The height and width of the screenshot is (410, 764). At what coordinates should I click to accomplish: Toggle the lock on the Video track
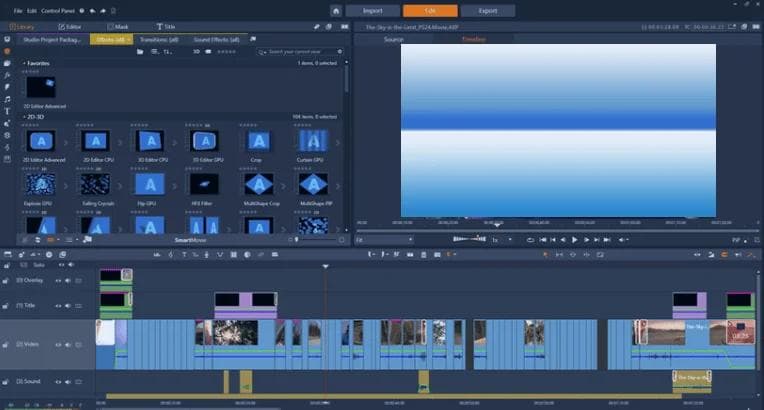pyautogui.click(x=5, y=345)
